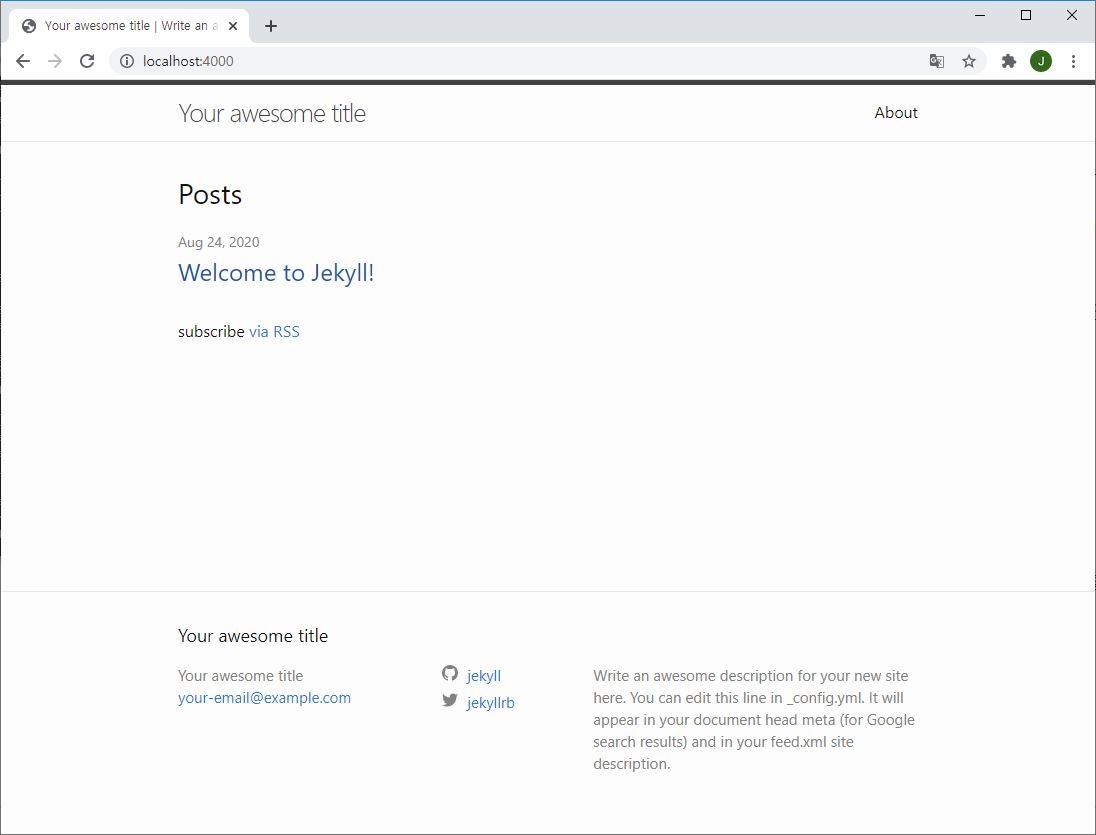Click the site description paragraph in footer
Screen dimensions: 1096x835
click(x=754, y=720)
